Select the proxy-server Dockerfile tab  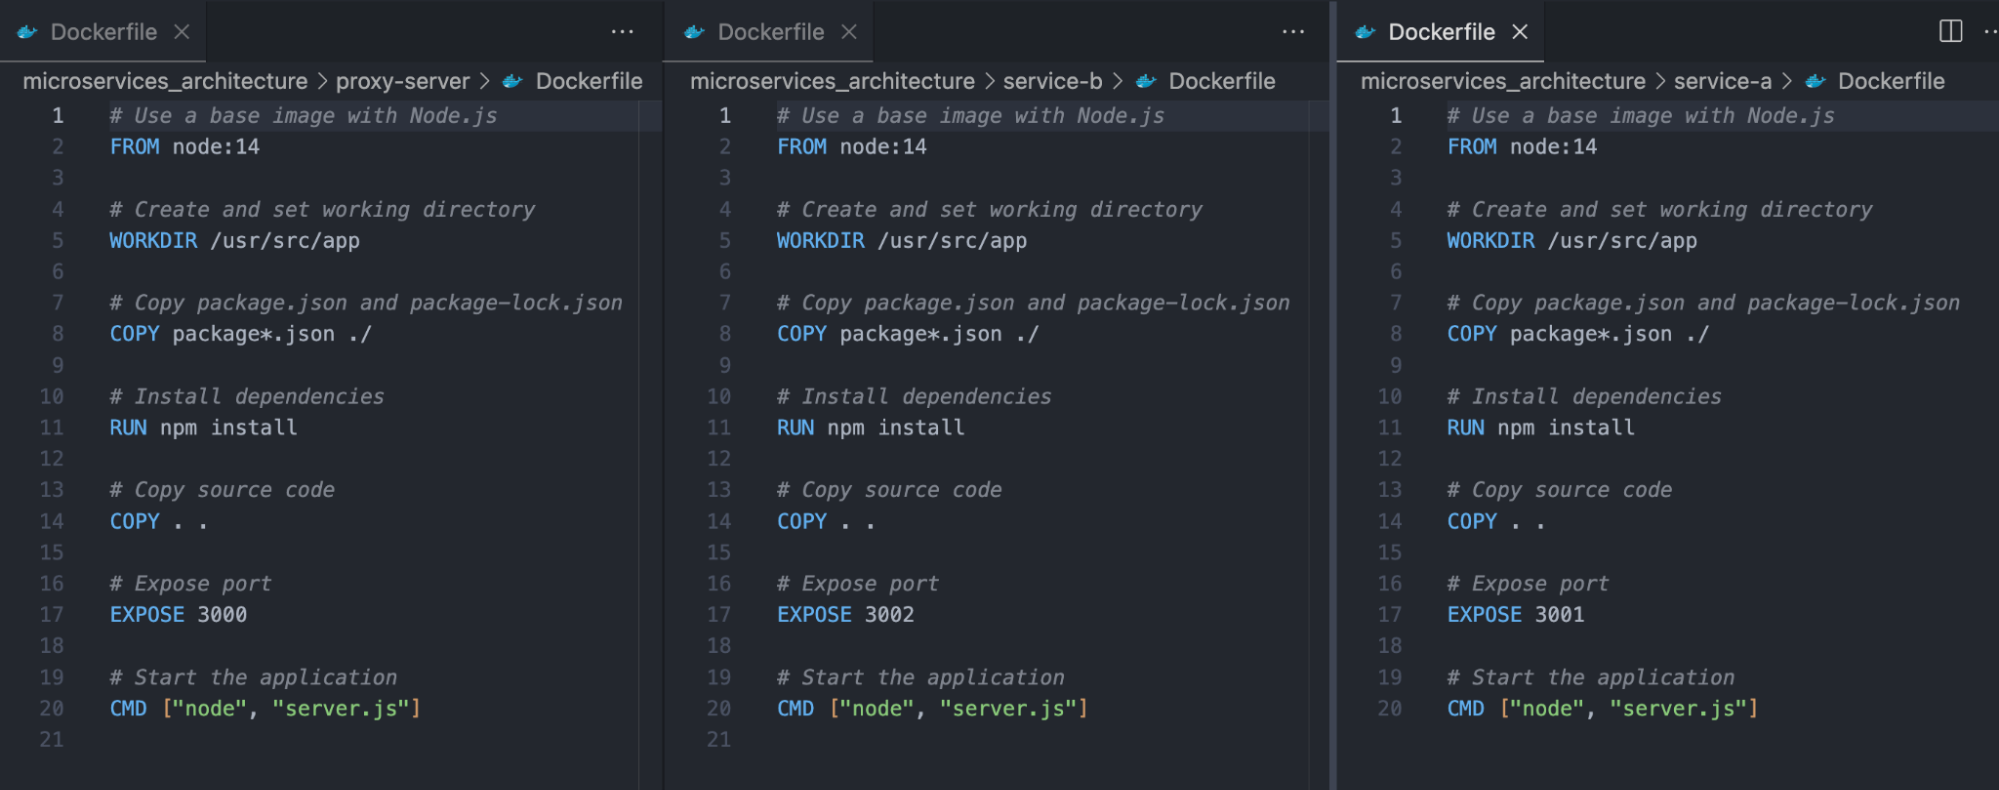pos(103,32)
